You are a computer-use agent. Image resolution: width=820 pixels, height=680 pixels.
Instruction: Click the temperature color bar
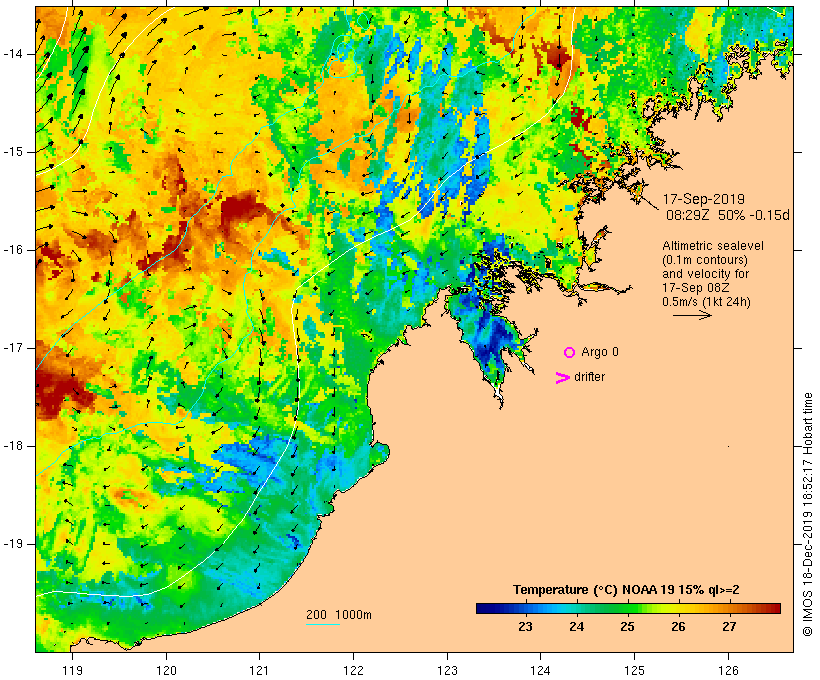tap(628, 608)
